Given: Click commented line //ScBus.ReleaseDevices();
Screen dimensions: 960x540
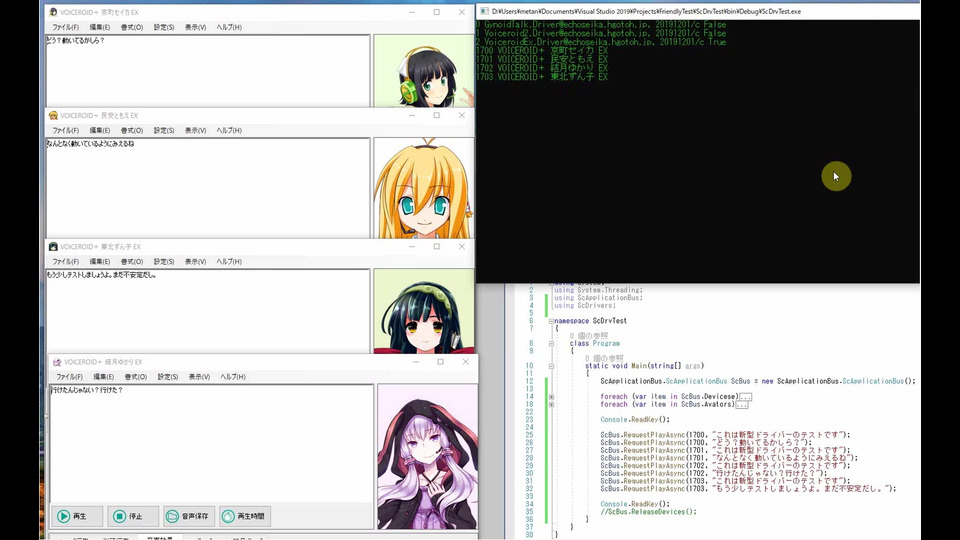Looking at the screenshot, I should pyautogui.click(x=648, y=512).
